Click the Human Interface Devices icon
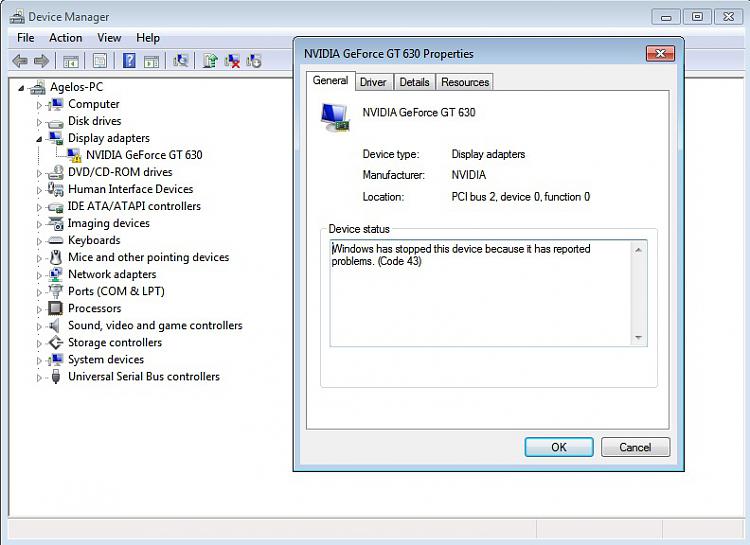Viewport: 750px width, 545px height. click(55, 189)
